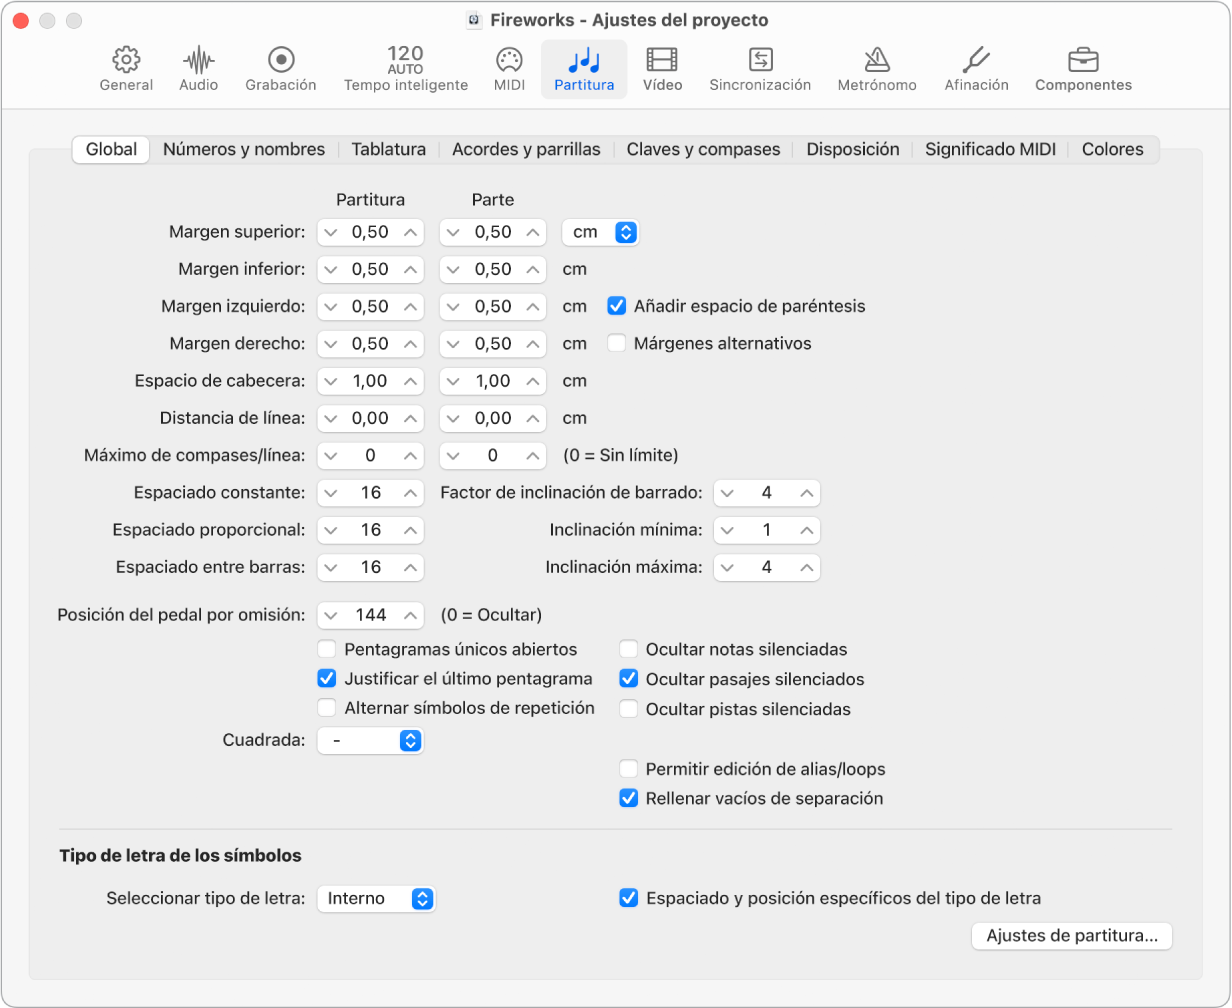Viewport: 1232px width, 1008px height.
Task: Increase Espaciado entre barras value
Action: point(410,567)
